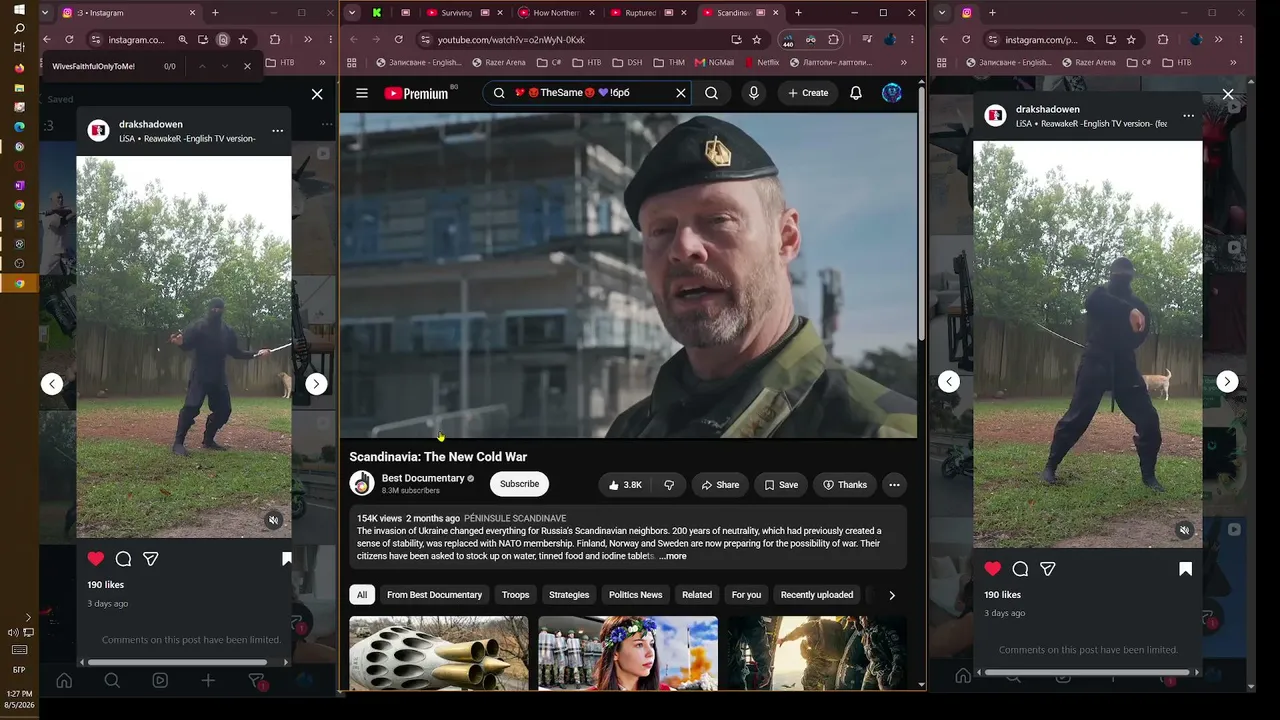Go to next post in right Instagram

pos(1227,381)
